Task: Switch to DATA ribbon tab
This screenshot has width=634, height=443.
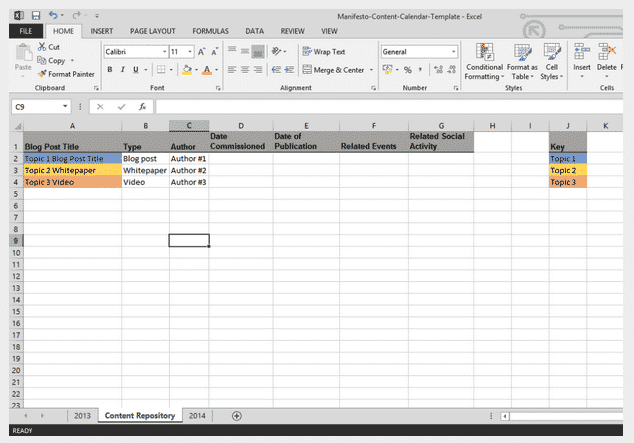Action: coord(254,31)
